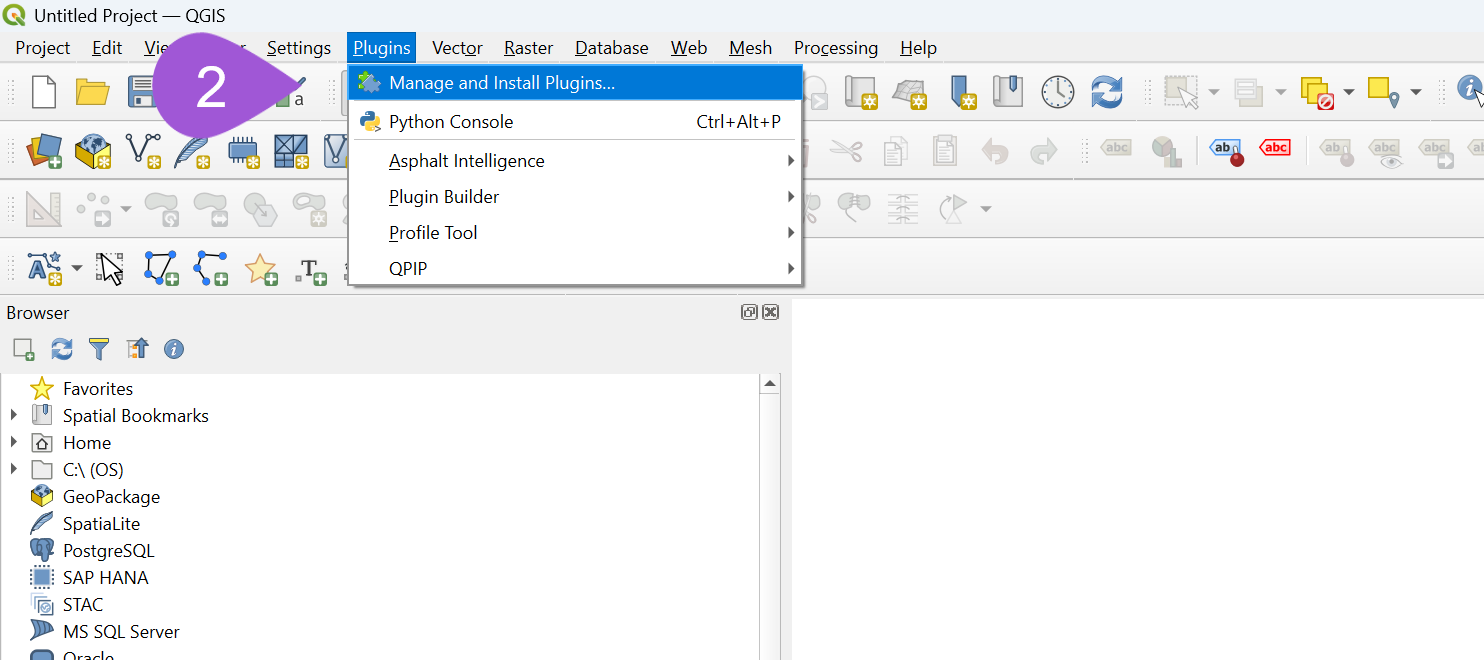The height and width of the screenshot is (660, 1484).
Task: Create a new print layout
Action: (x=860, y=91)
